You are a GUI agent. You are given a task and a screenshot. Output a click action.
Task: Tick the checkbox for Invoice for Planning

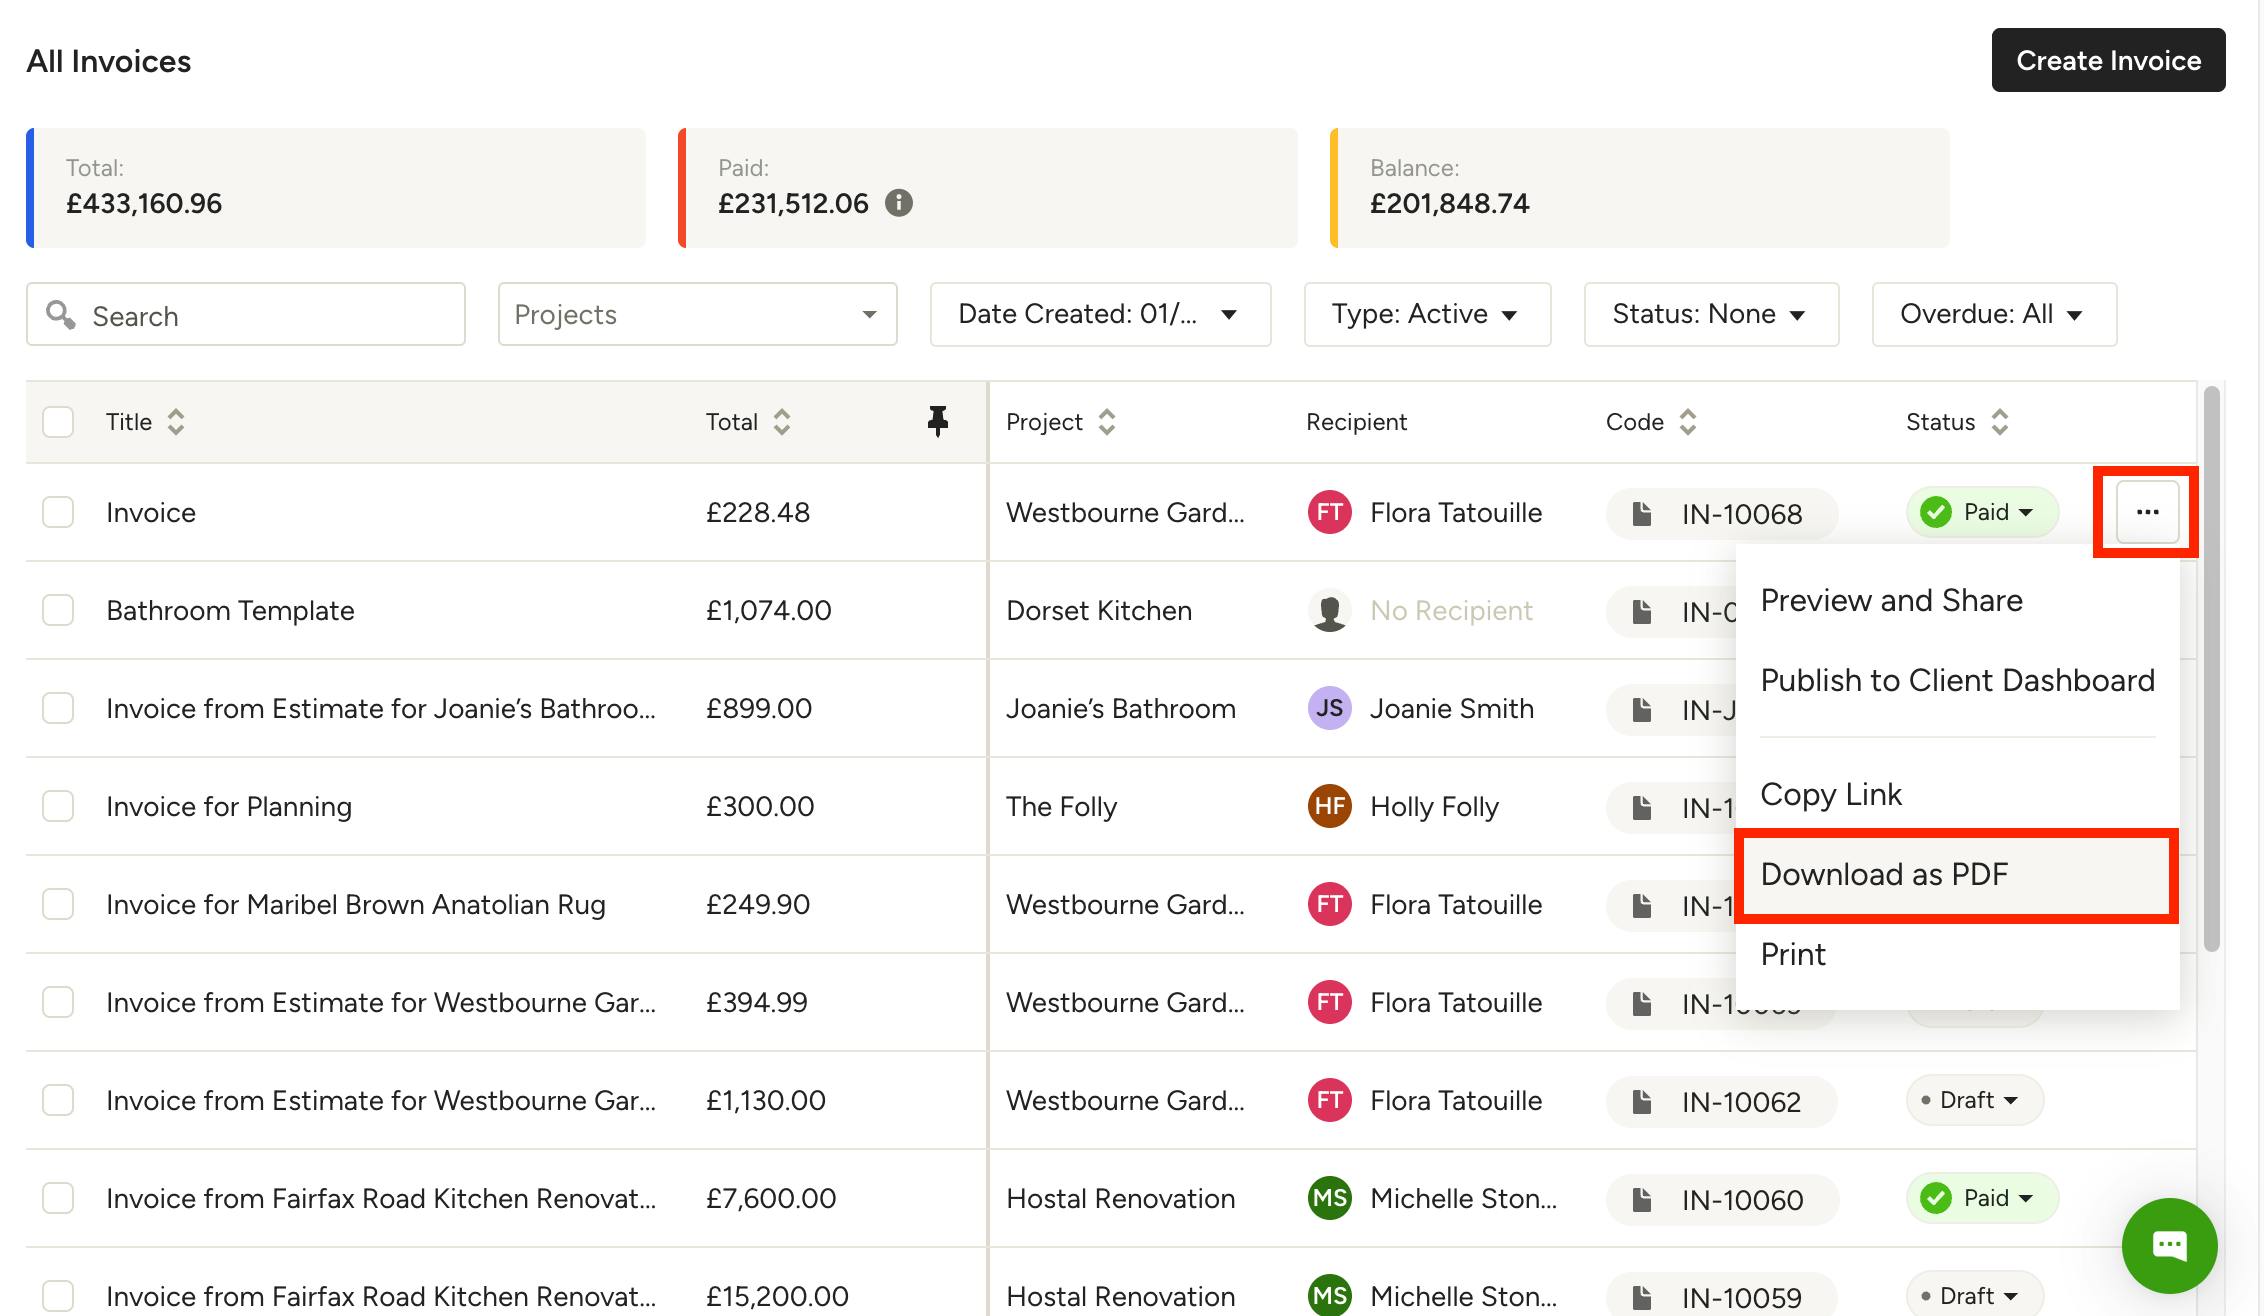pos(58,806)
